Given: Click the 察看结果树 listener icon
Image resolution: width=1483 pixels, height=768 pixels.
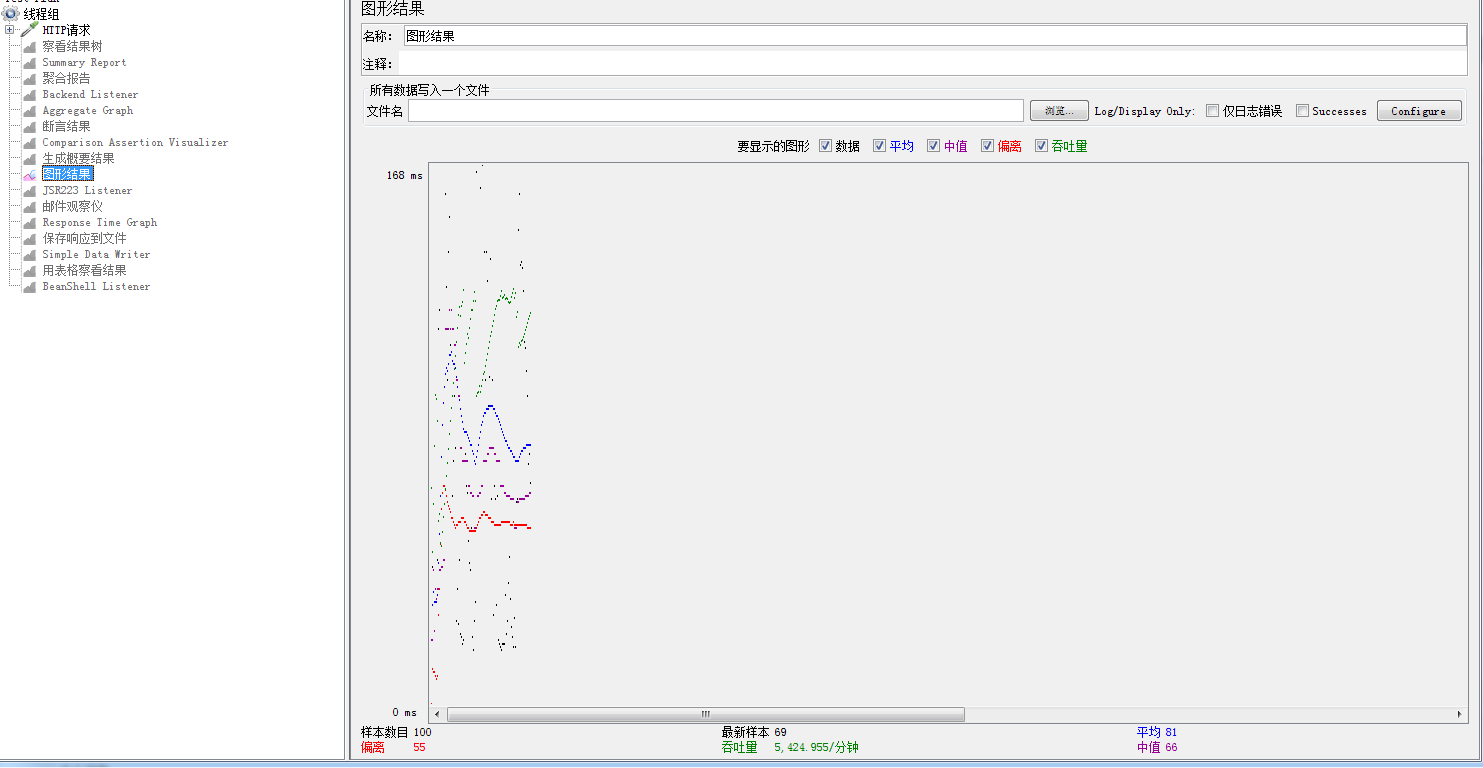Looking at the screenshot, I should click(x=30, y=47).
